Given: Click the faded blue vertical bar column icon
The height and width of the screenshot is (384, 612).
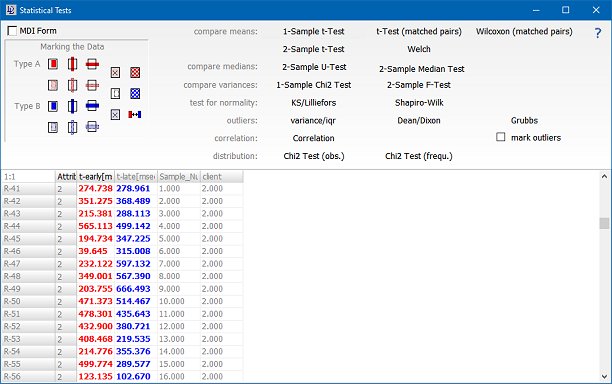Looking at the screenshot, I should (72, 127).
